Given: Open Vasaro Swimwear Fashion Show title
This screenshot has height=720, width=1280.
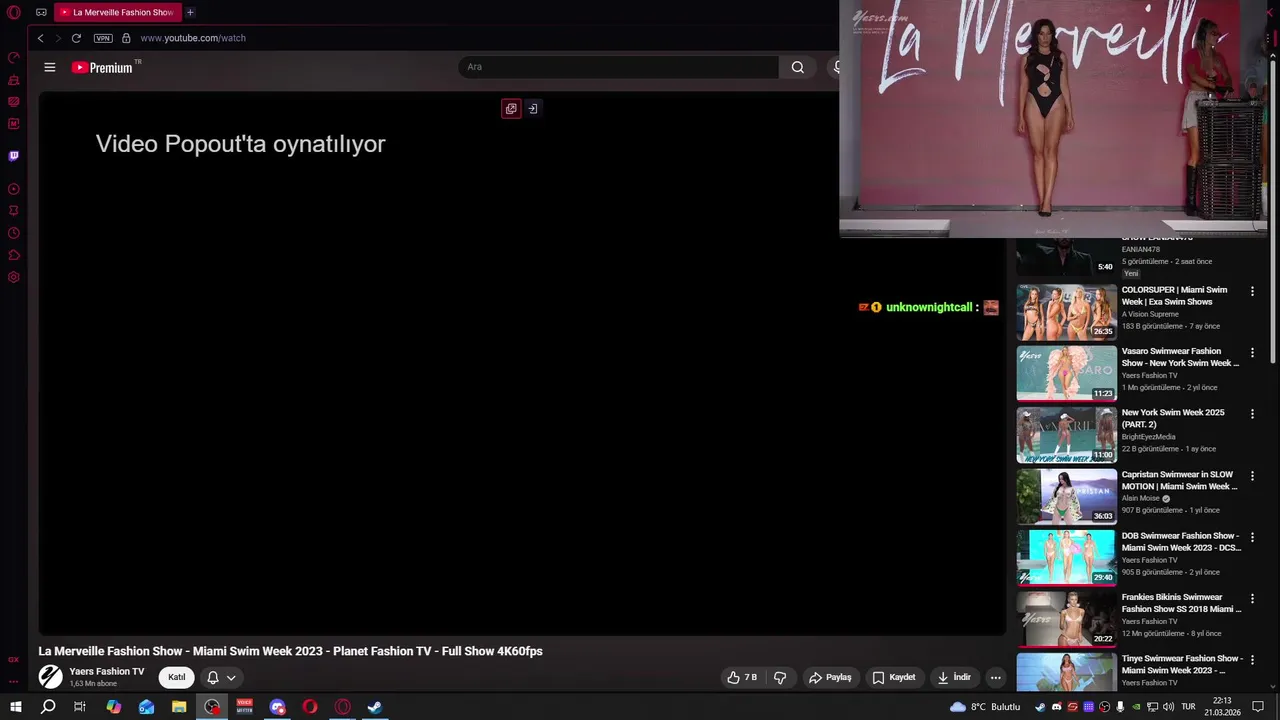Looking at the screenshot, I should click(1180, 357).
